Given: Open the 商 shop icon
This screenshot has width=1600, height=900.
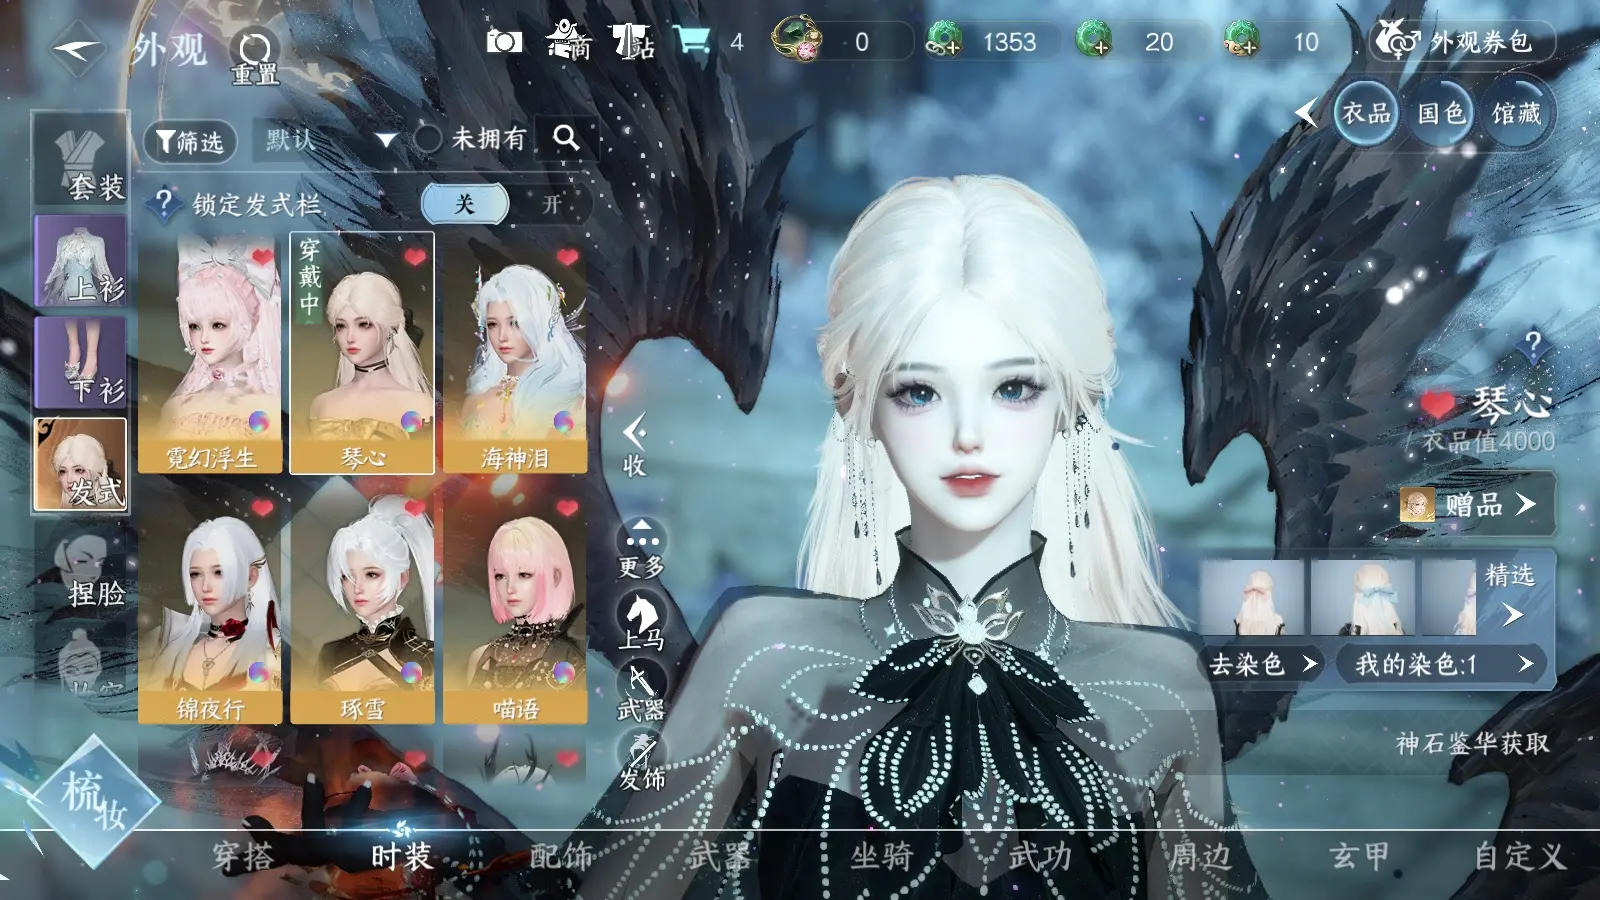Looking at the screenshot, I should (x=568, y=41).
